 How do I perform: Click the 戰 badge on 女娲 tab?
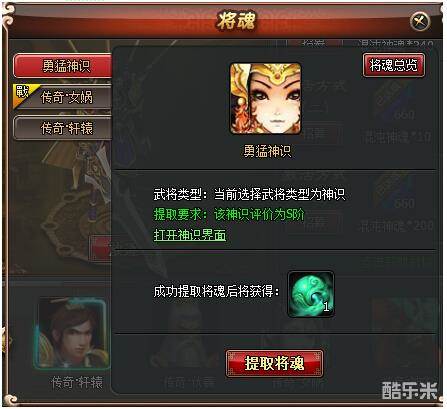(23, 93)
